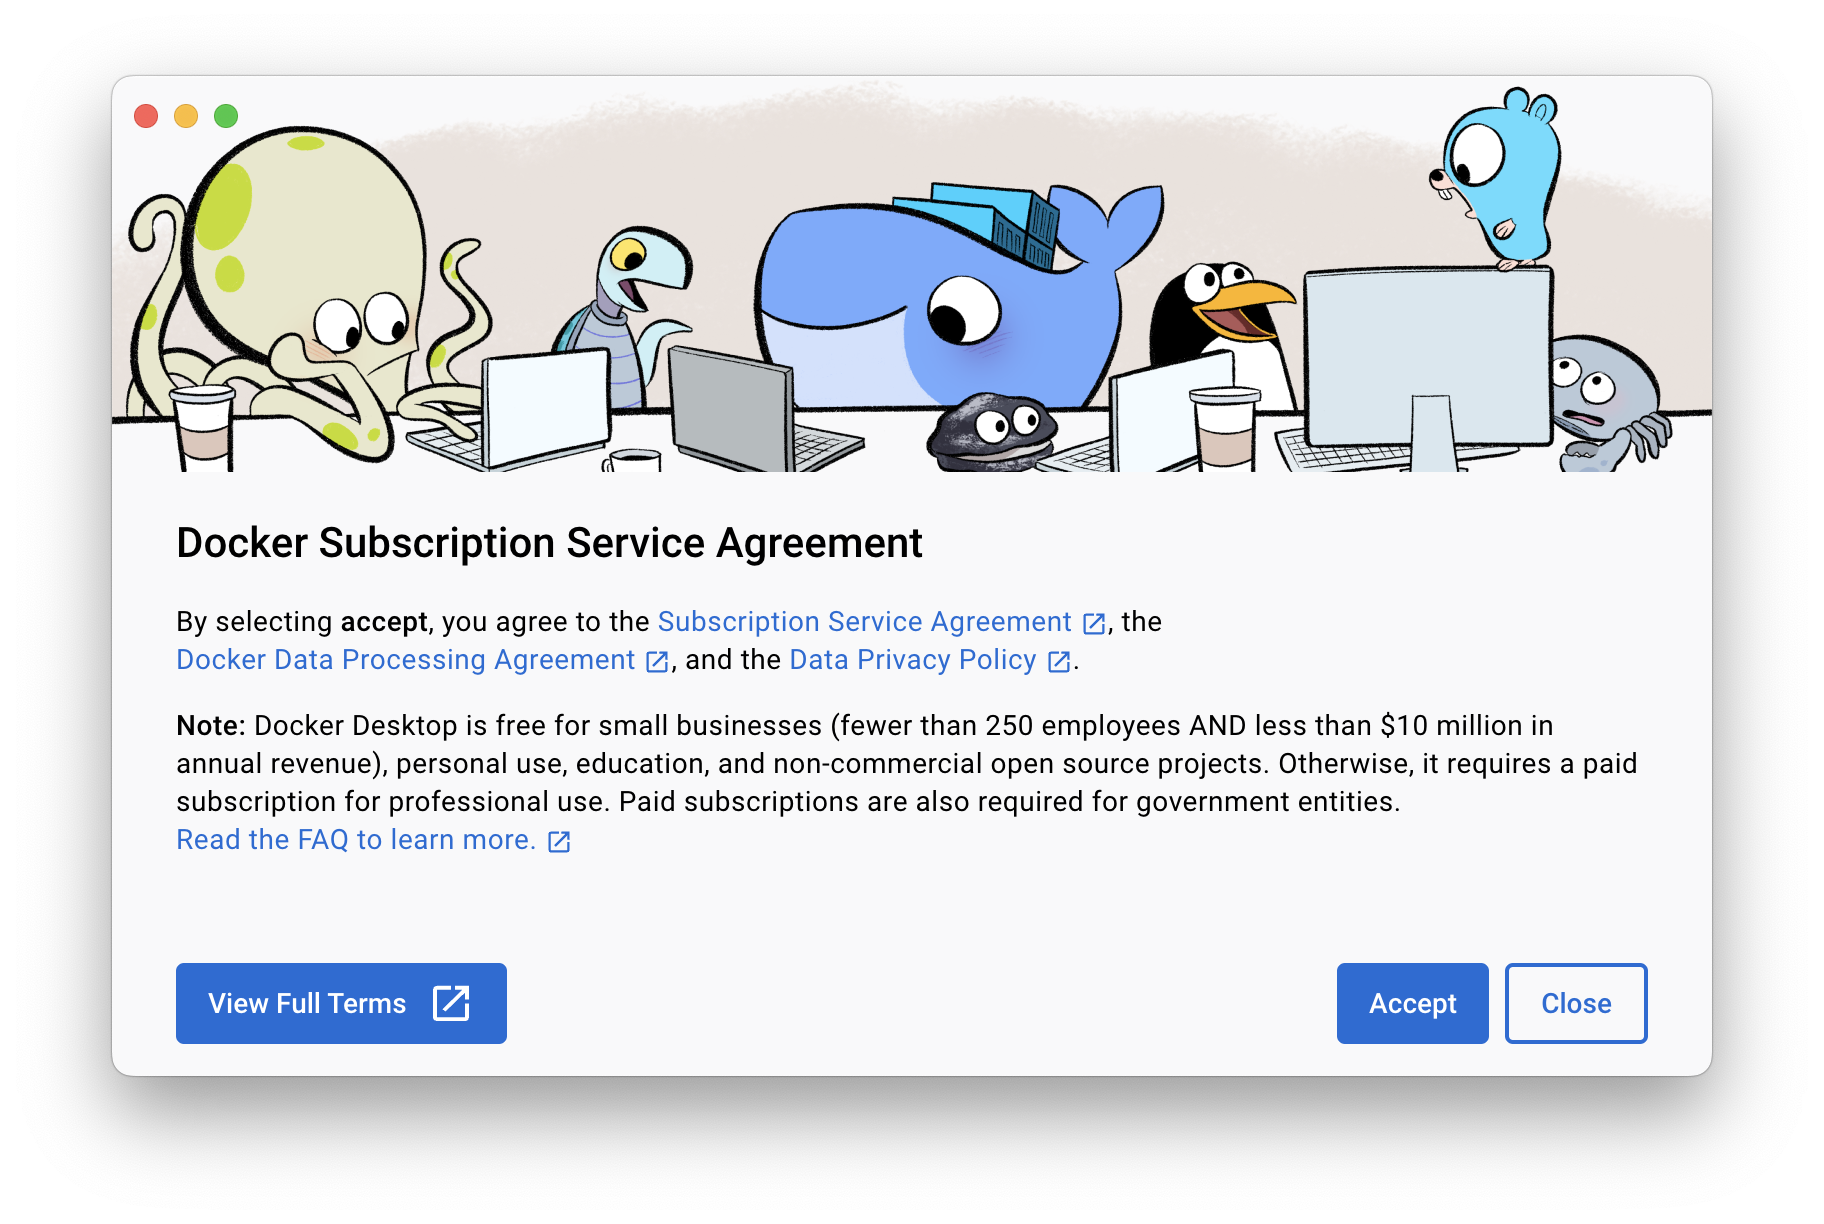1824x1224 pixels.
Task: Open the Docker Data Processing Agreement link
Action: [405, 660]
